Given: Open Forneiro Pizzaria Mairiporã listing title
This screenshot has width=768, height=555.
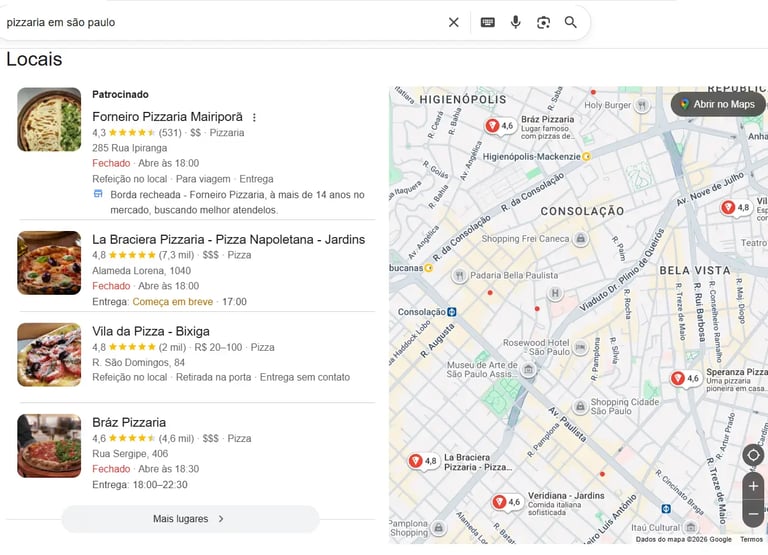Looking at the screenshot, I should [x=167, y=117].
